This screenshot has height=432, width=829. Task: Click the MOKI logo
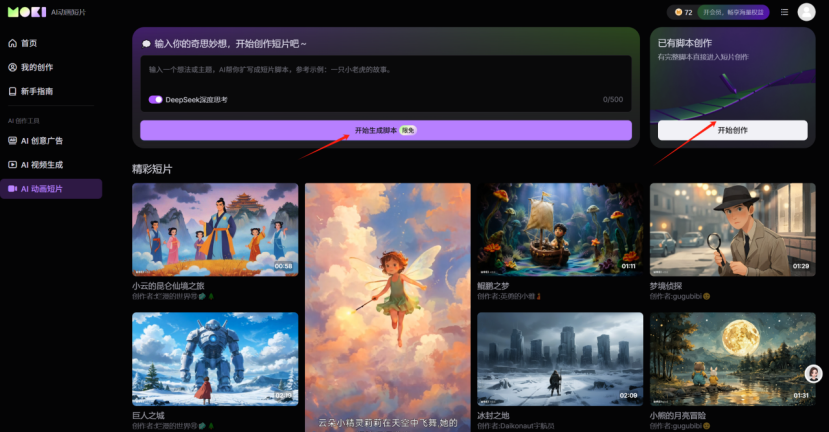[27, 12]
